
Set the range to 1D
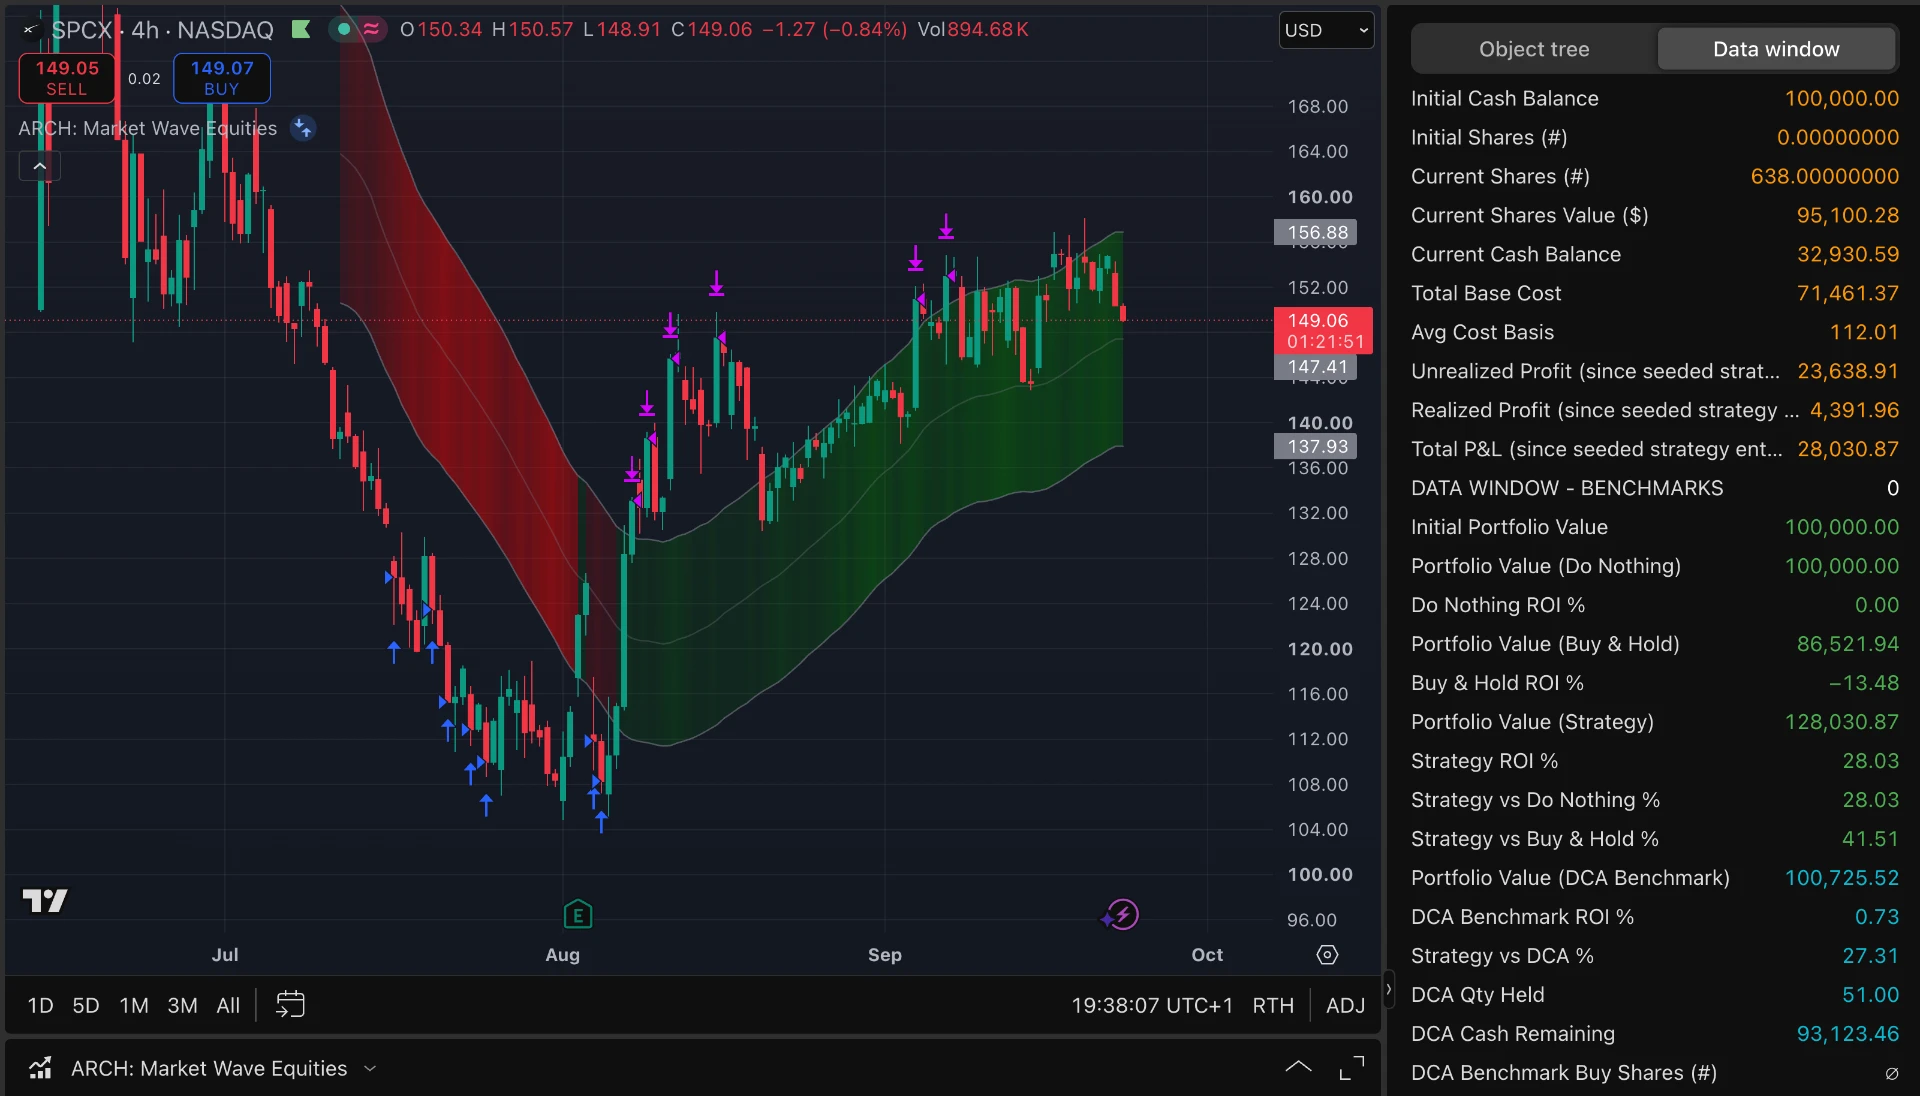(40, 1005)
